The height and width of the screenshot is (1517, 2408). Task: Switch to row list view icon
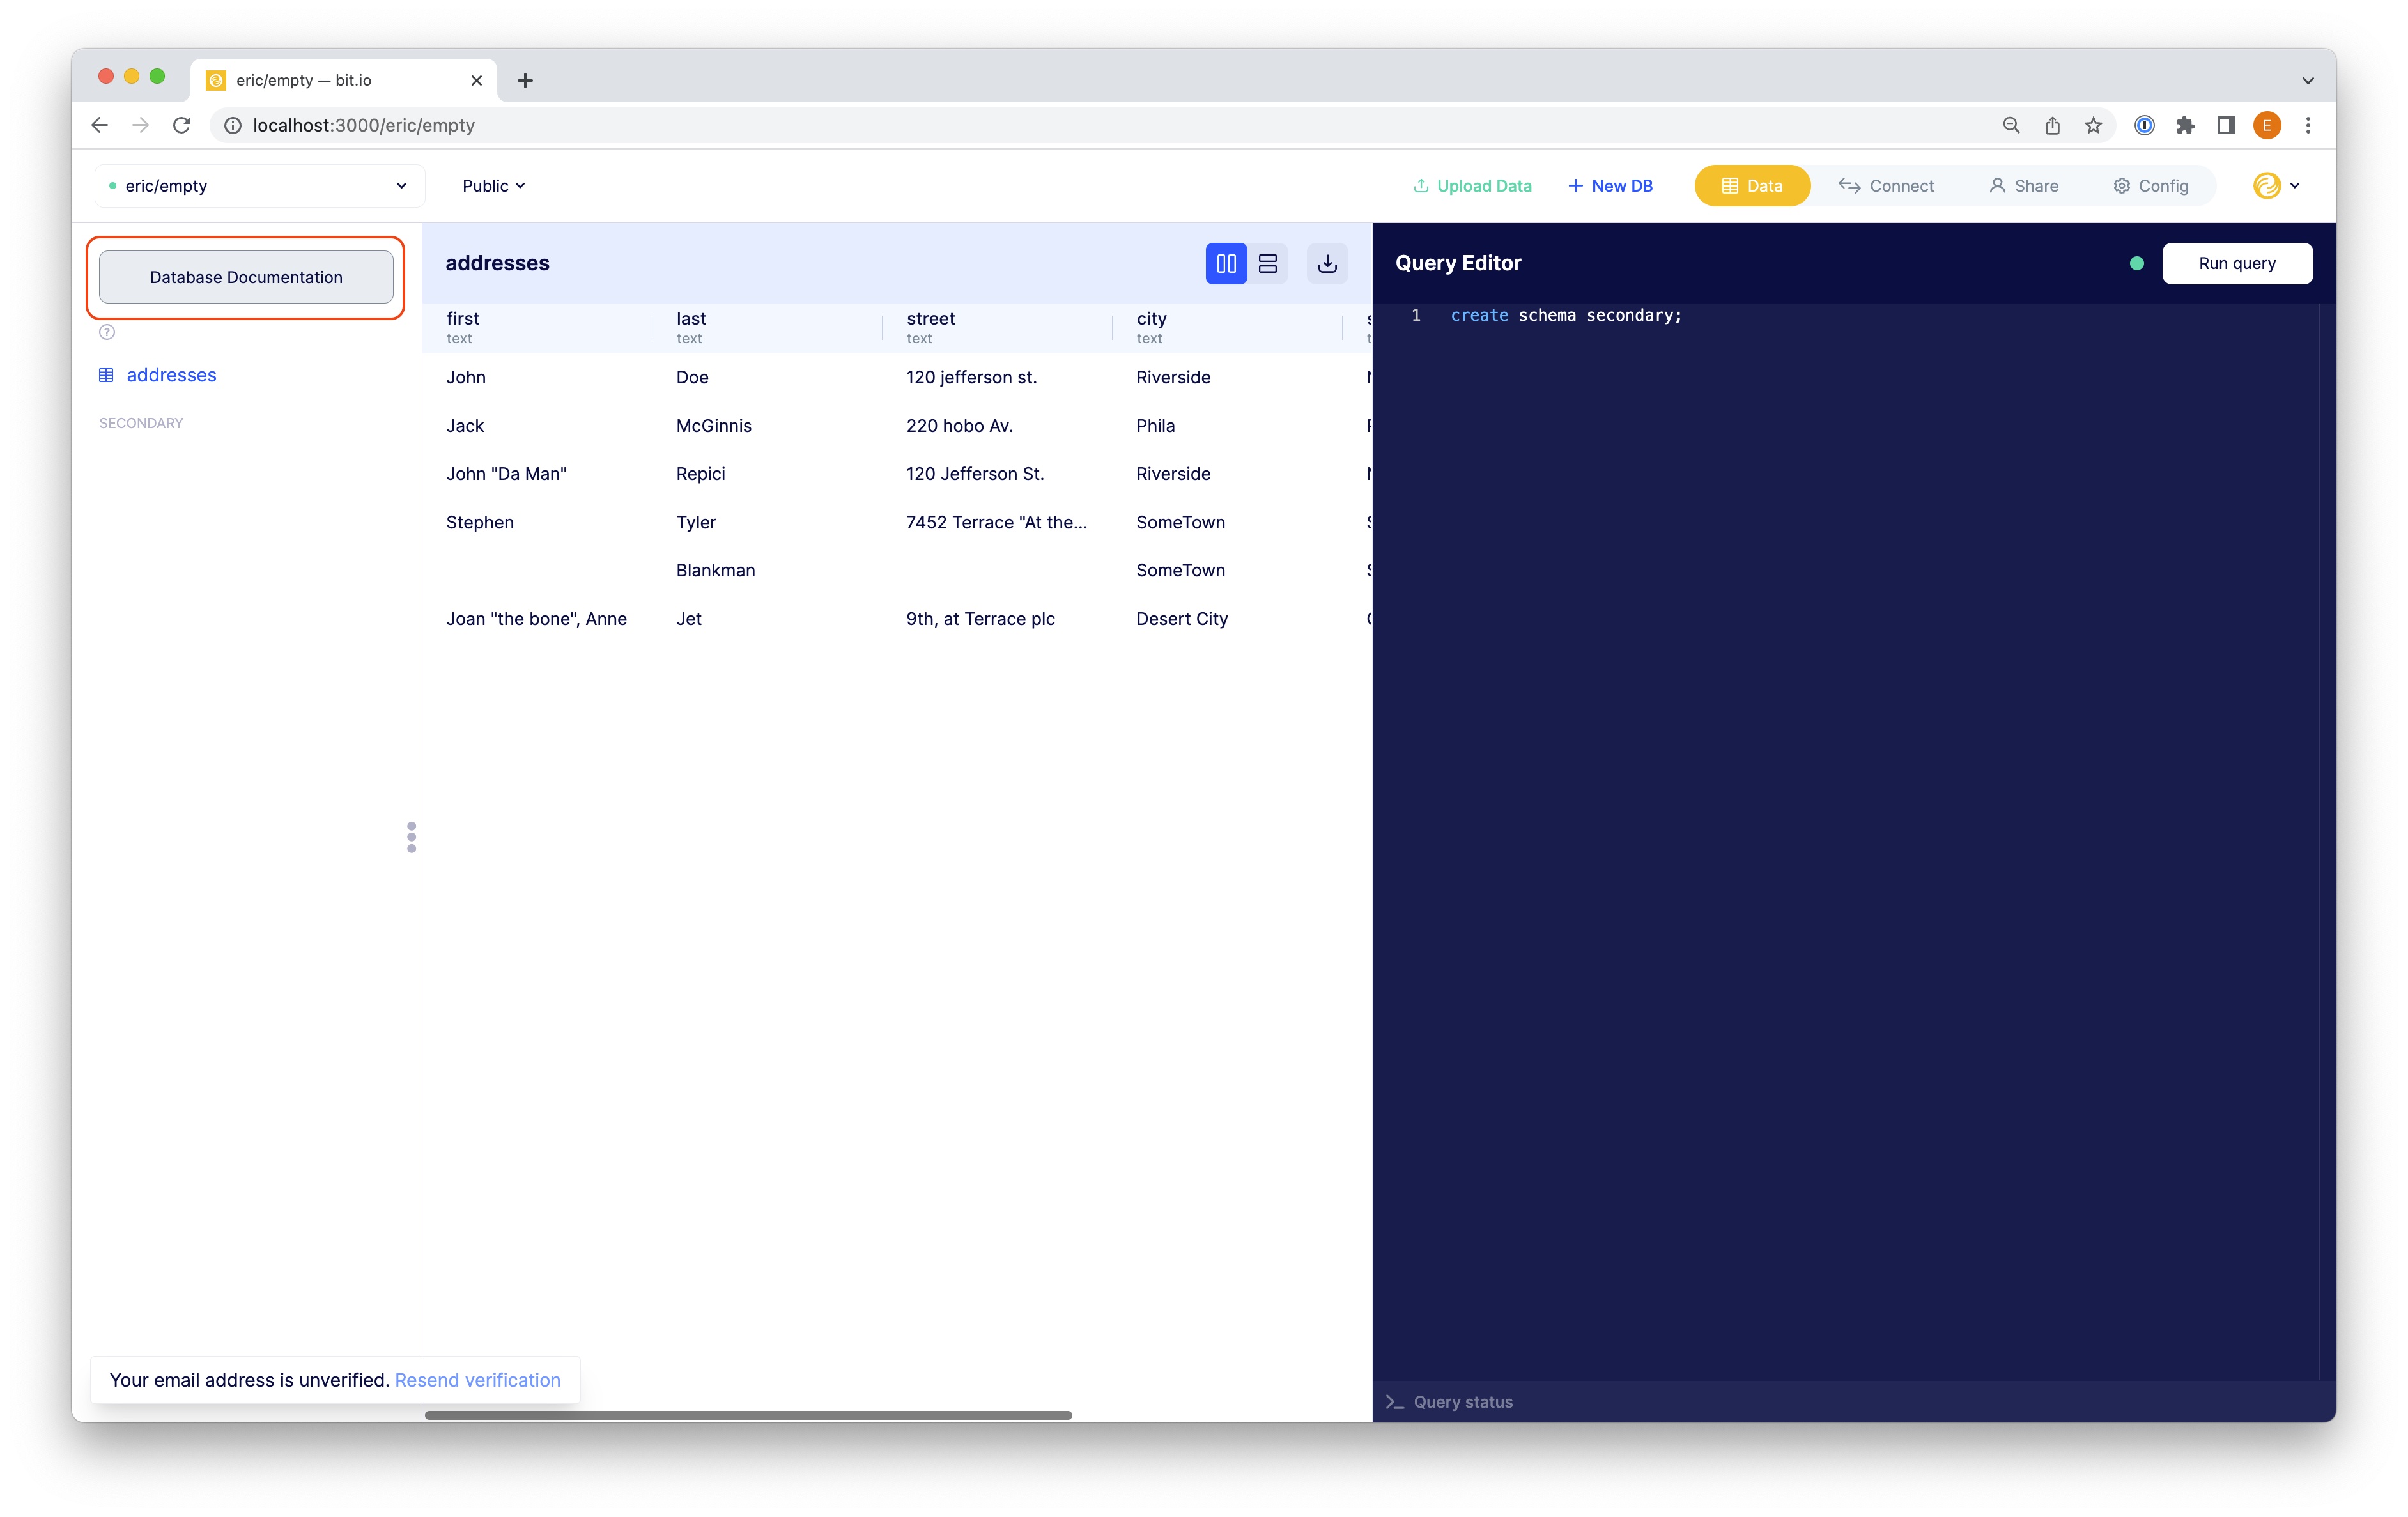(1267, 263)
